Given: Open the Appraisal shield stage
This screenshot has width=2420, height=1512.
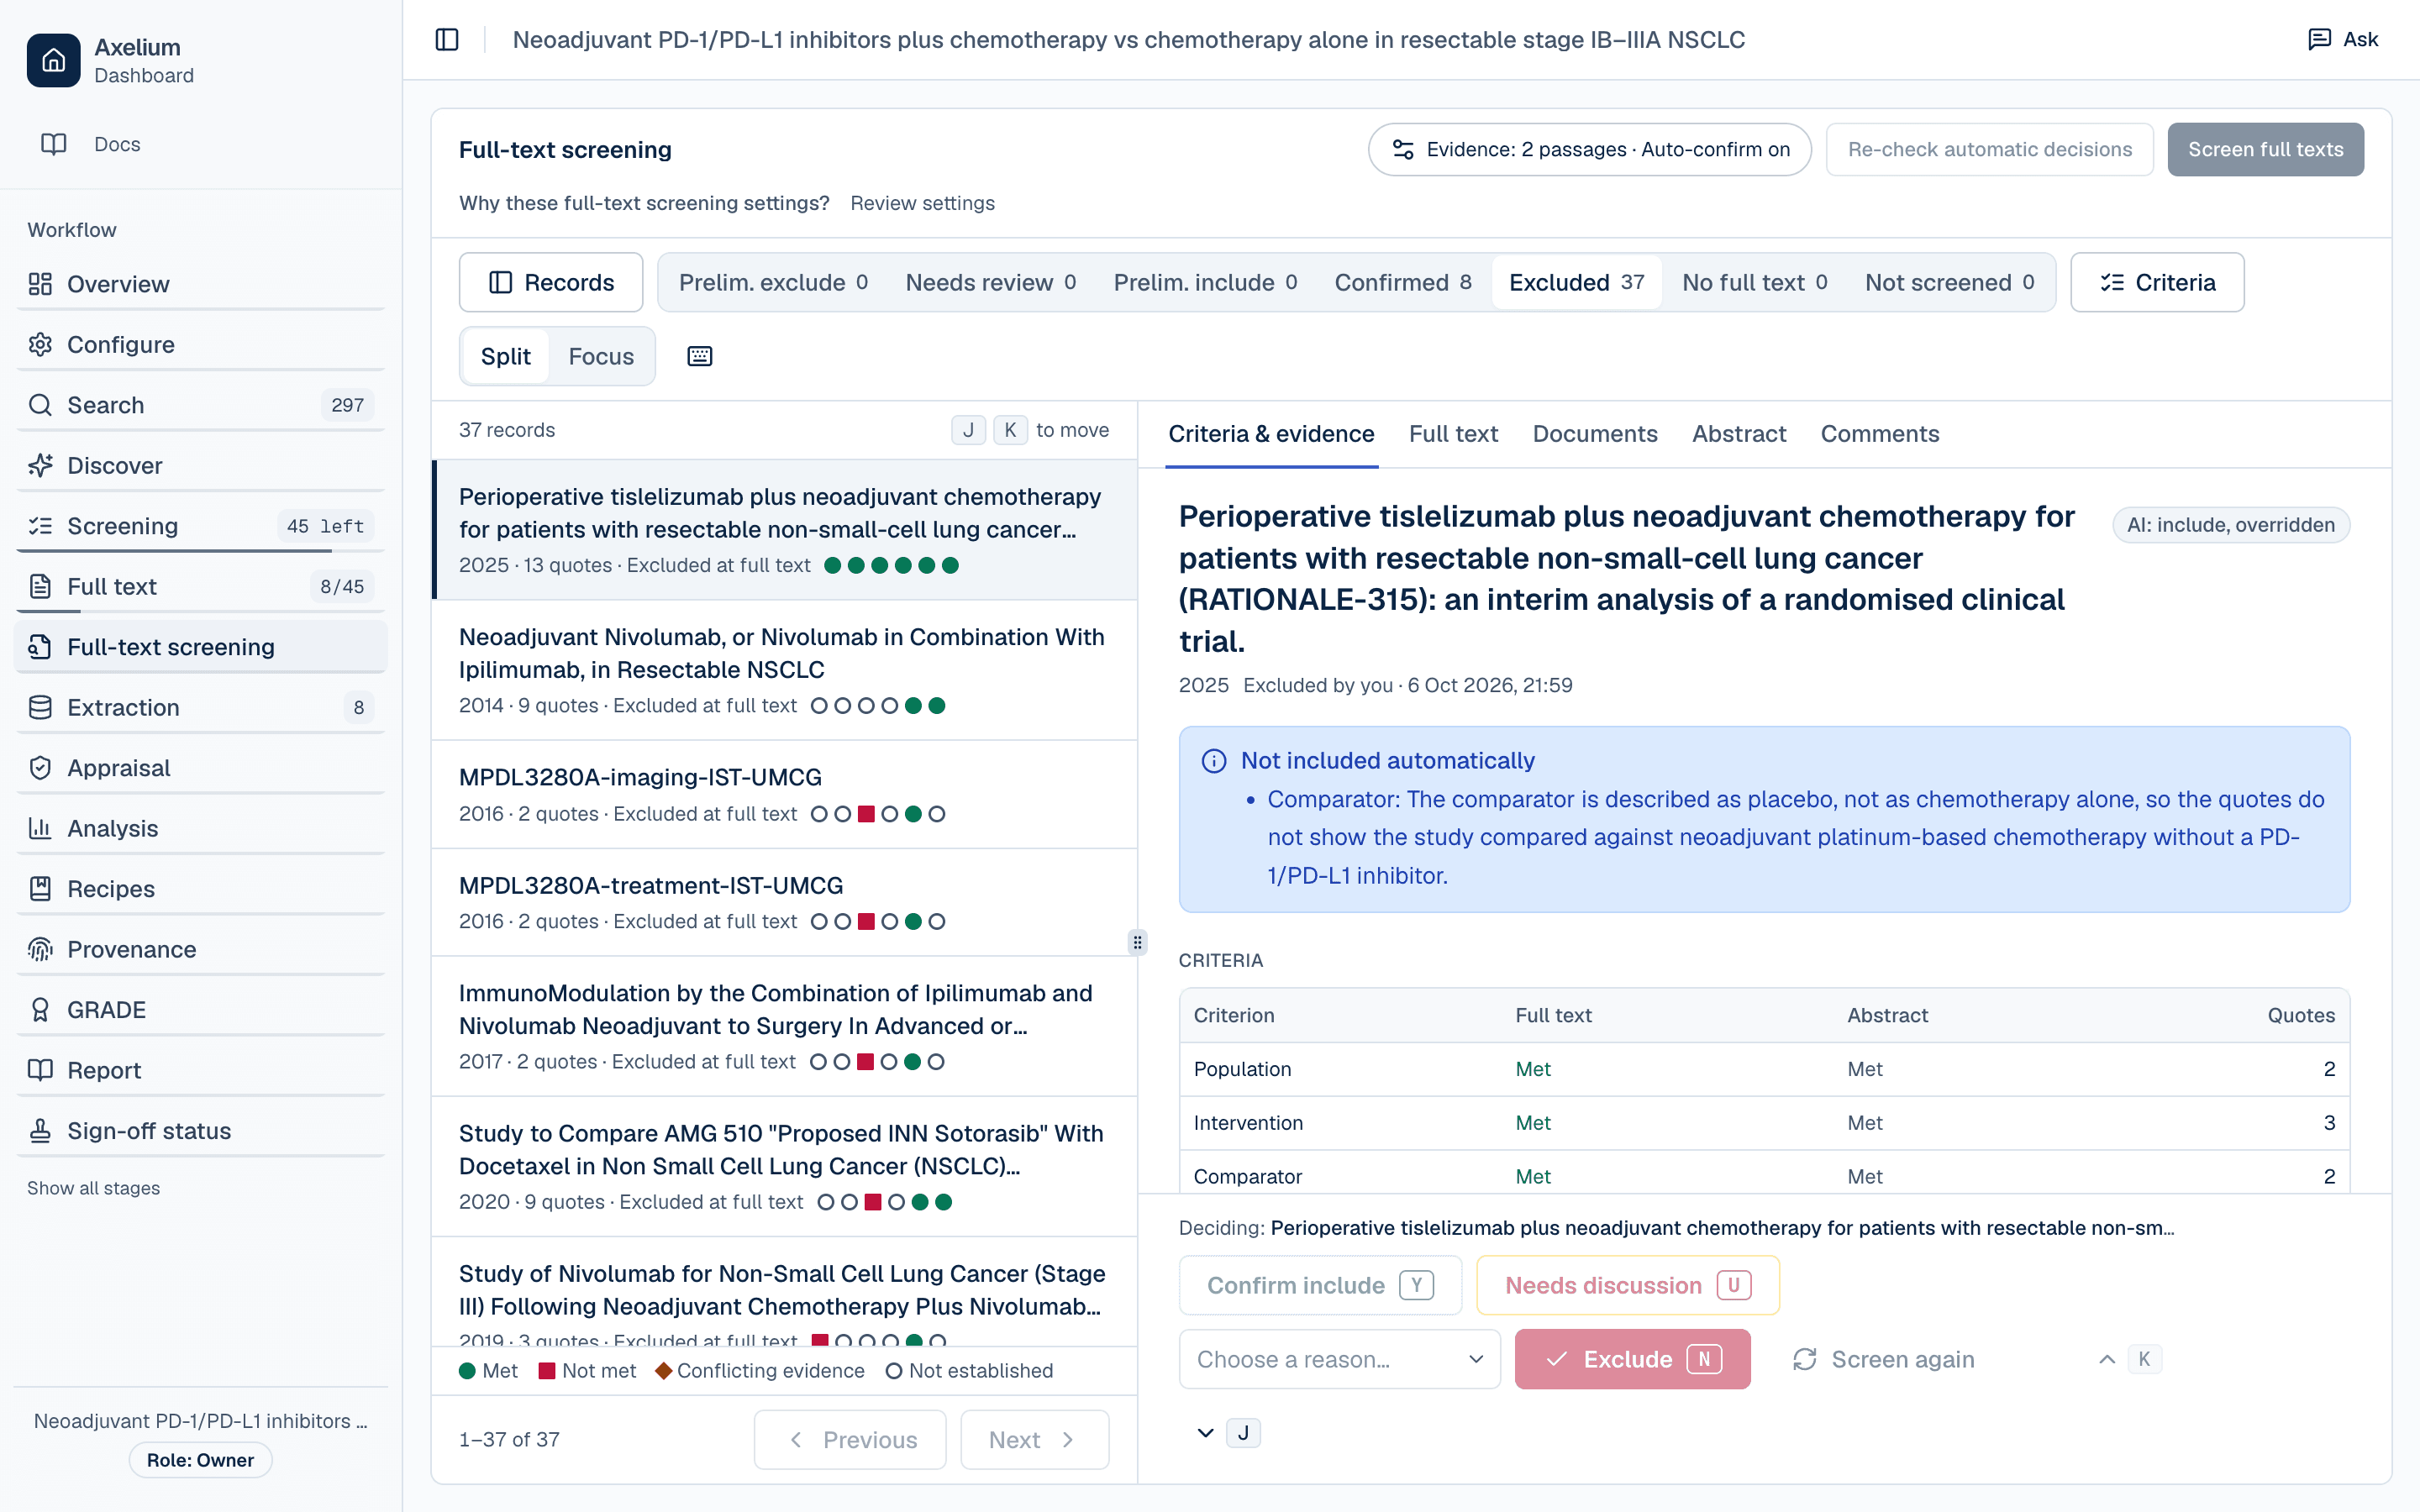Looking at the screenshot, I should pyautogui.click(x=201, y=768).
